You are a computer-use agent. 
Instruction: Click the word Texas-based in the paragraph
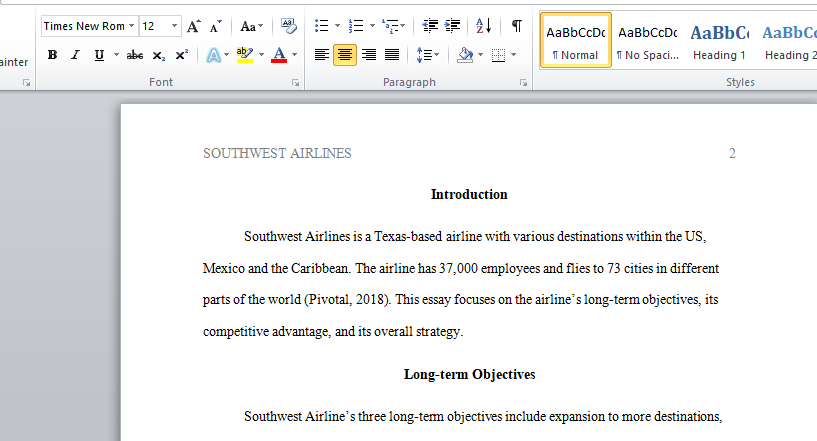point(408,237)
